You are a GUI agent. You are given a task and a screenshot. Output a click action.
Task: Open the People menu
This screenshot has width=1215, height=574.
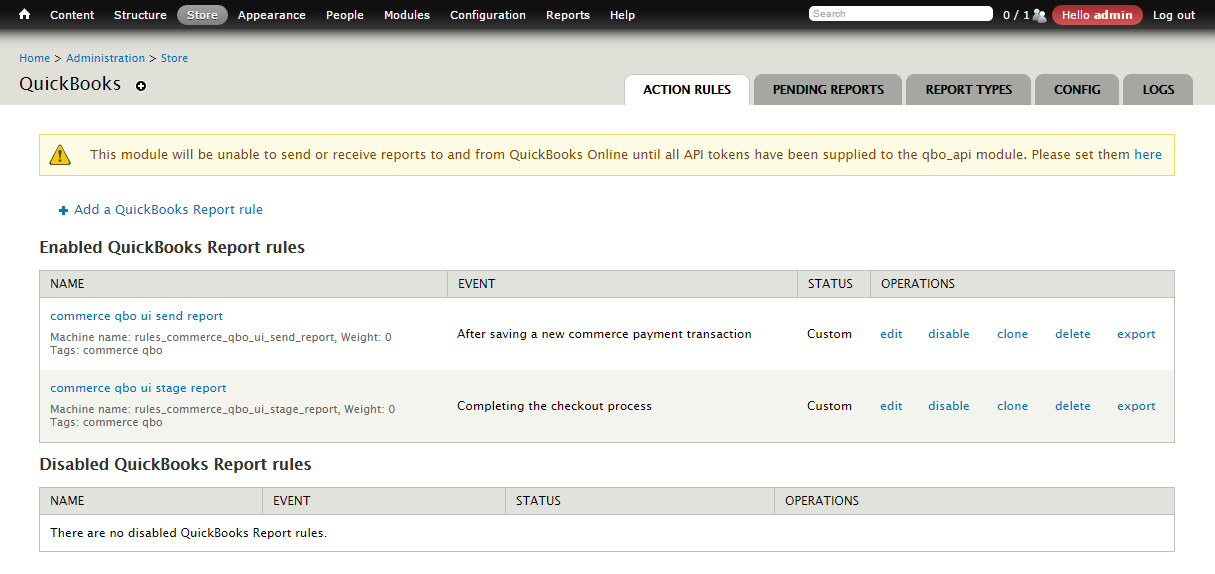pos(345,15)
